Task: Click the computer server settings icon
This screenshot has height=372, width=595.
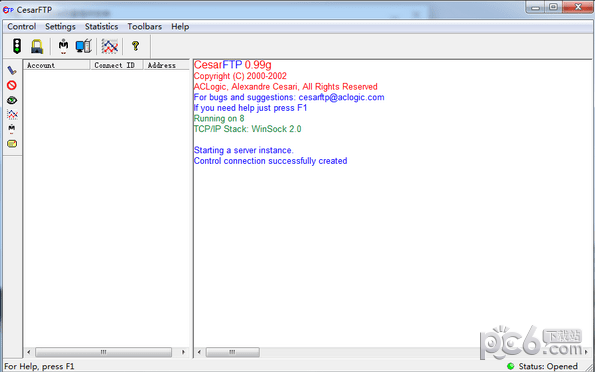Action: [83, 46]
